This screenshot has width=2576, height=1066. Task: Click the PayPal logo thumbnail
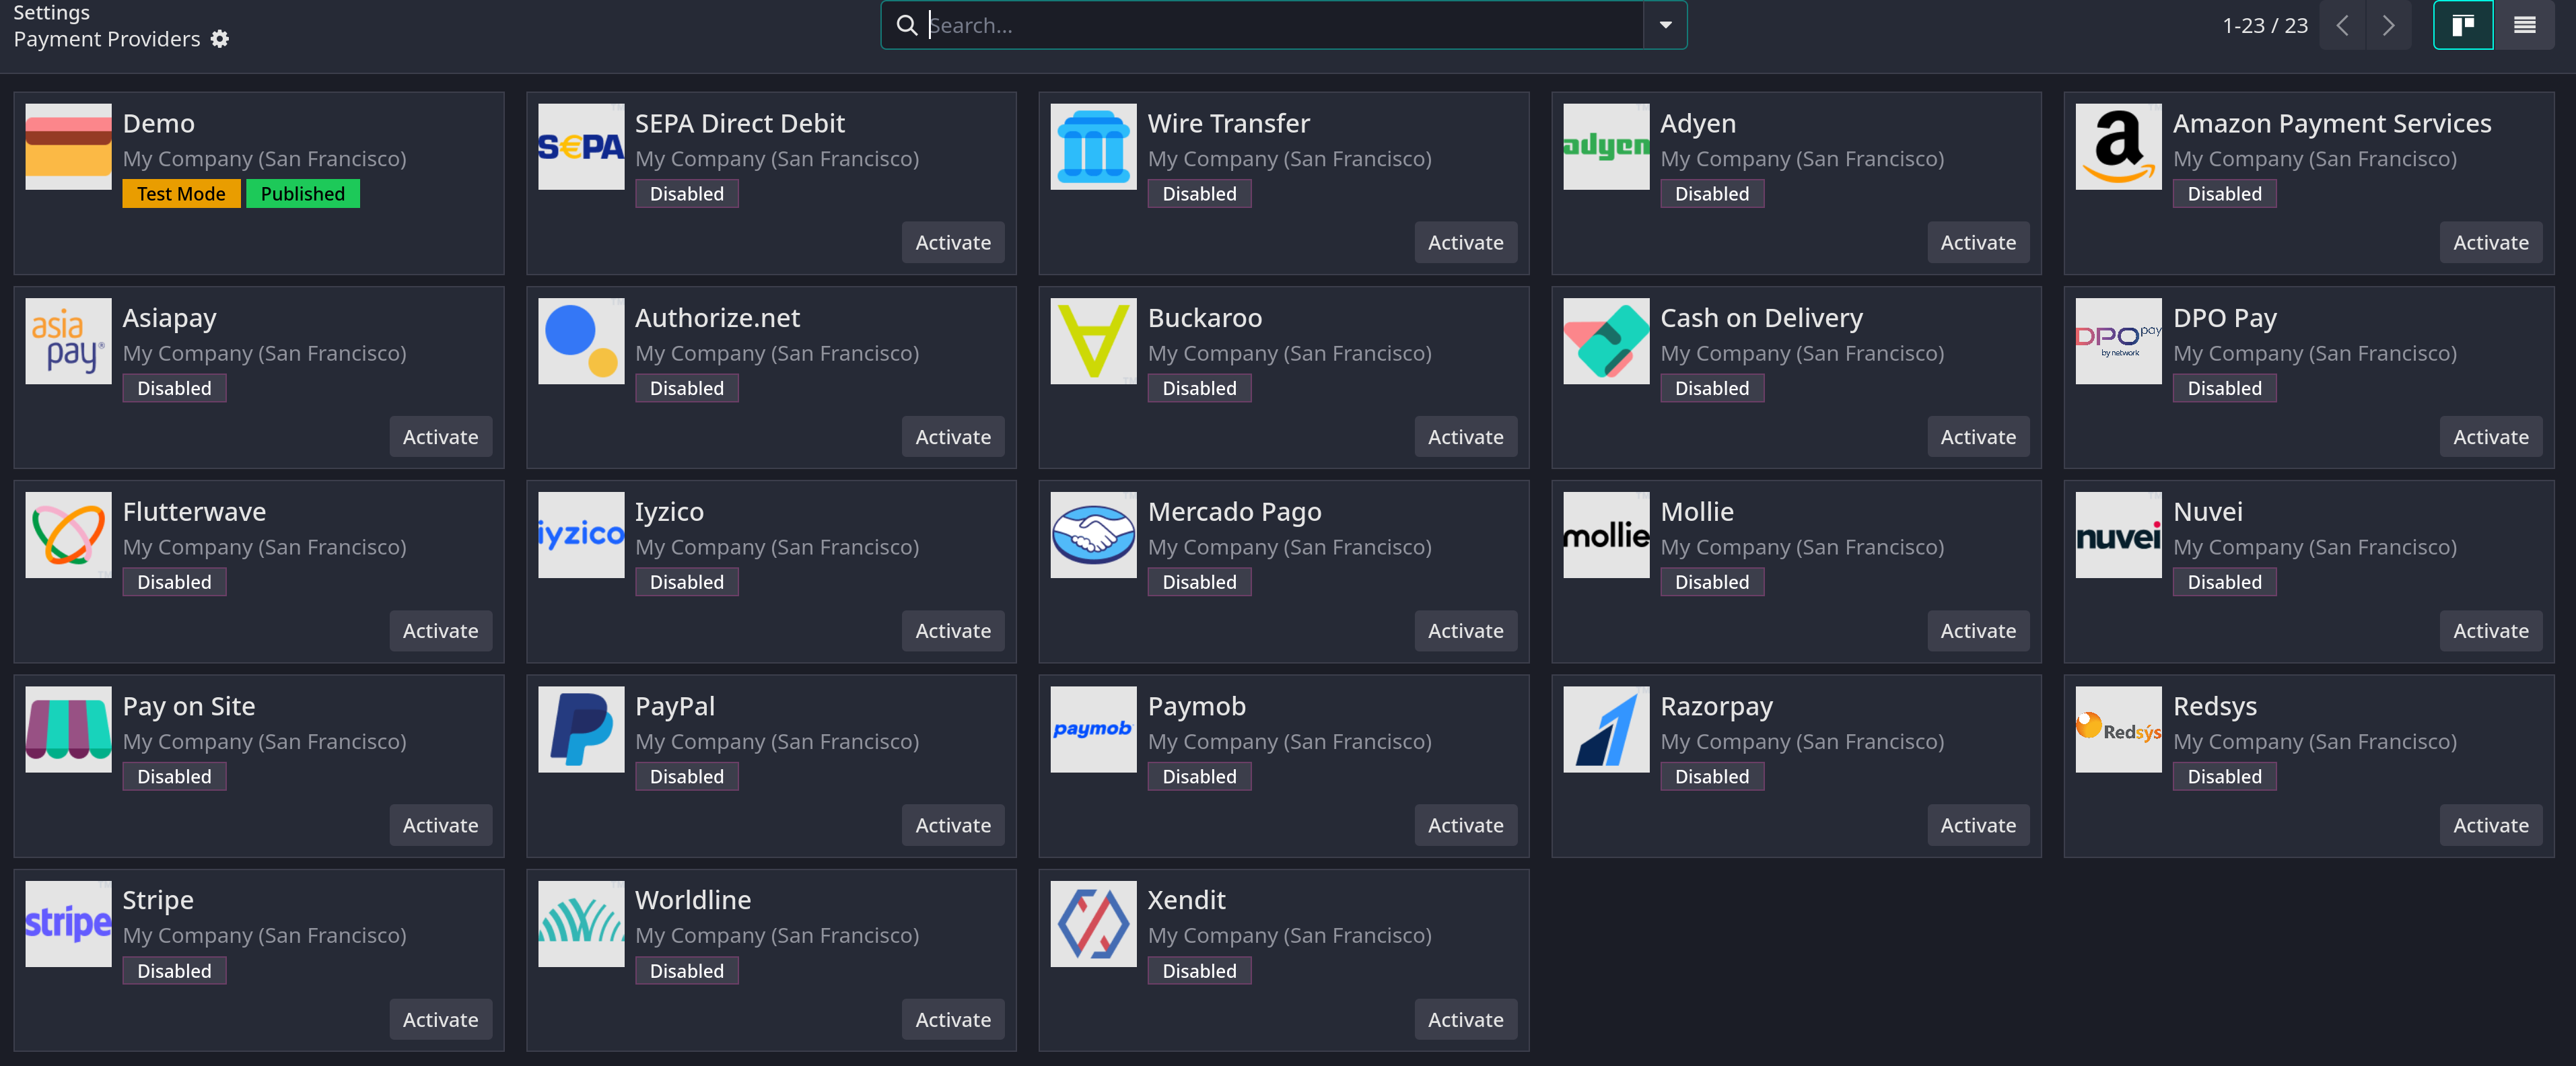point(581,729)
